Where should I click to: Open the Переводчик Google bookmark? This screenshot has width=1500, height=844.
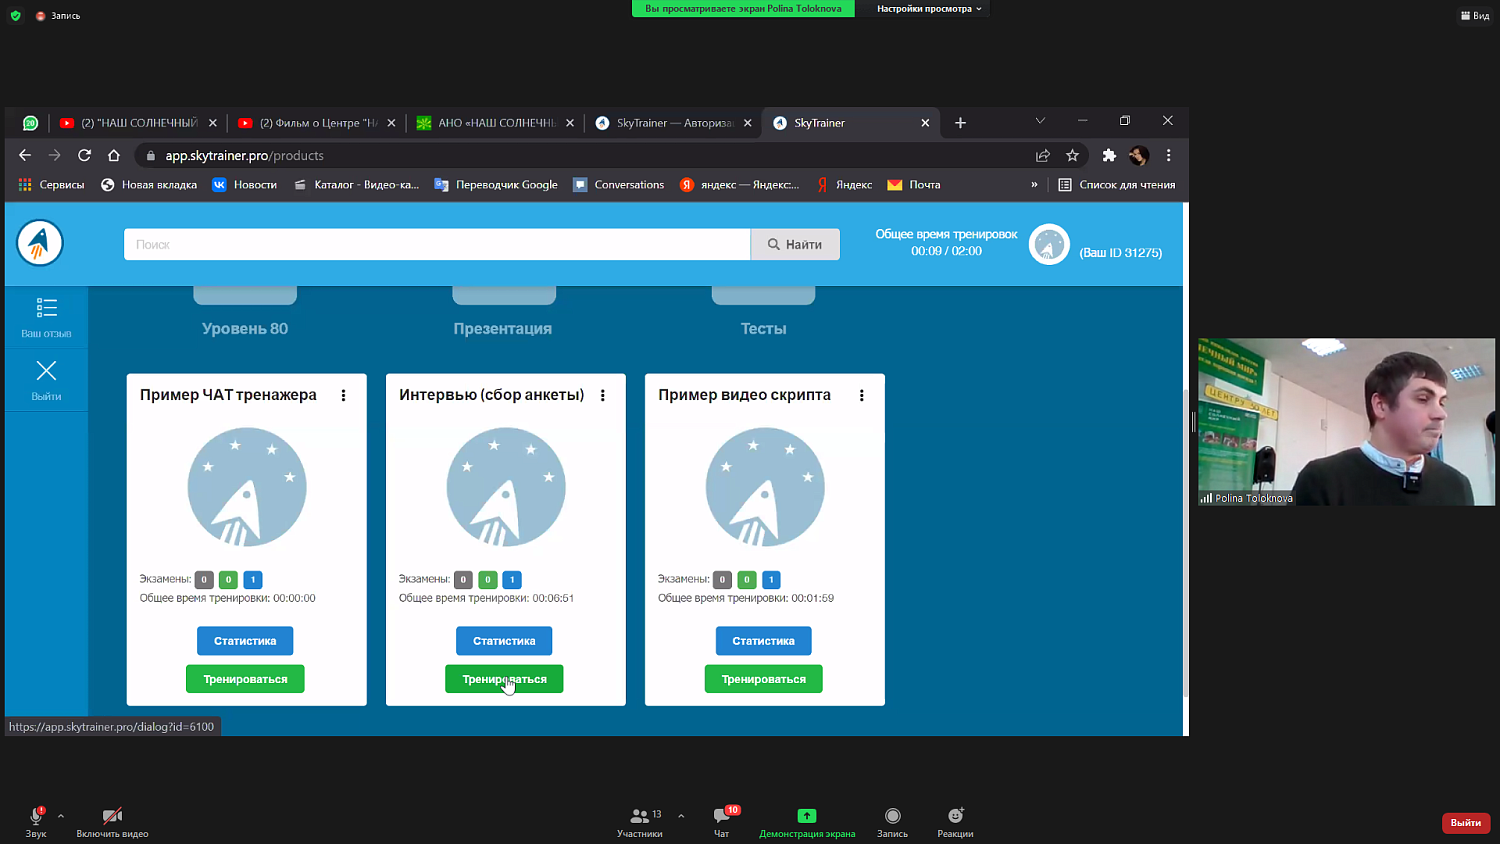tap(496, 185)
